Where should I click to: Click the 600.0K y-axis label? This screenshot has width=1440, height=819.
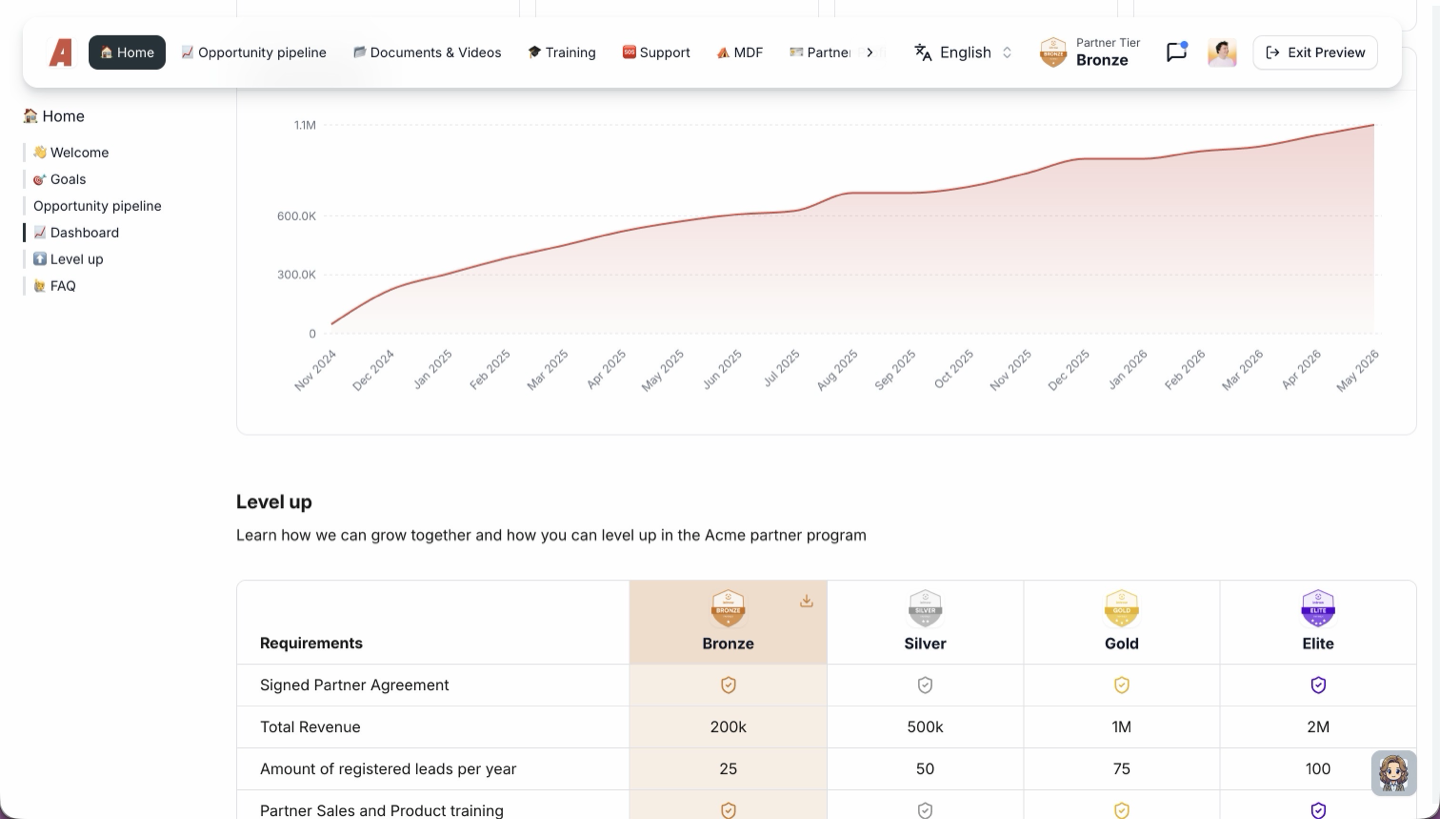coord(297,216)
